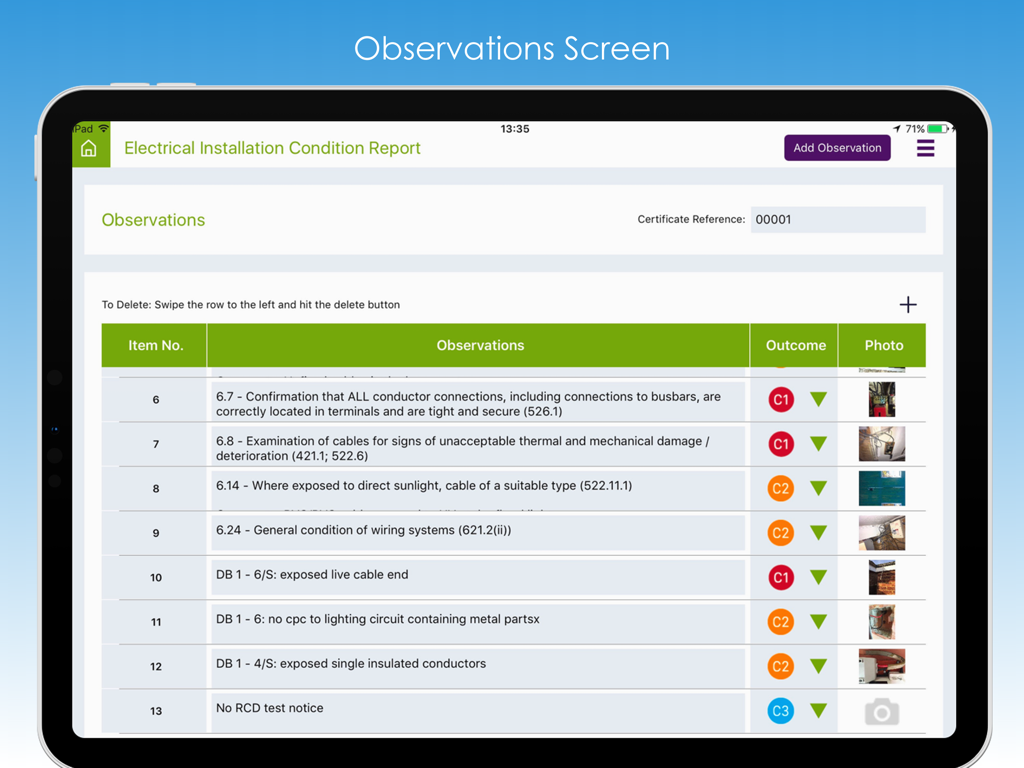
Task: Tap the C2 outcome badge on item 8
Action: click(780, 488)
